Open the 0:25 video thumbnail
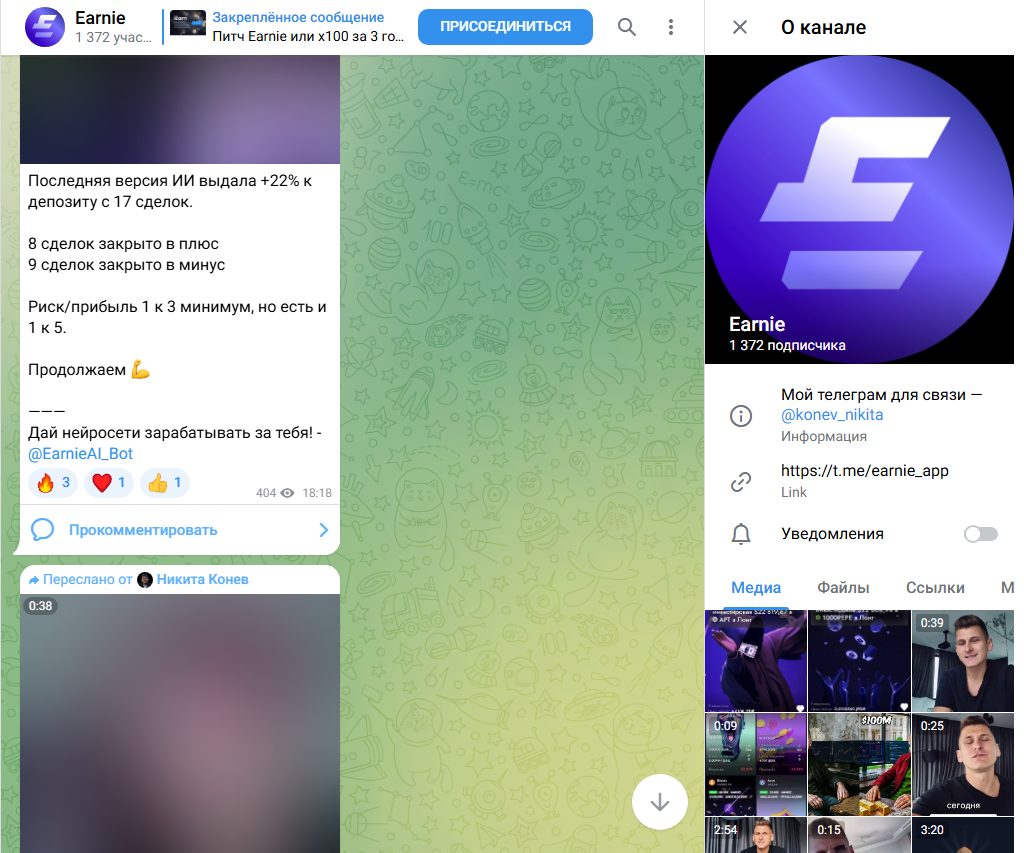 coord(963,764)
